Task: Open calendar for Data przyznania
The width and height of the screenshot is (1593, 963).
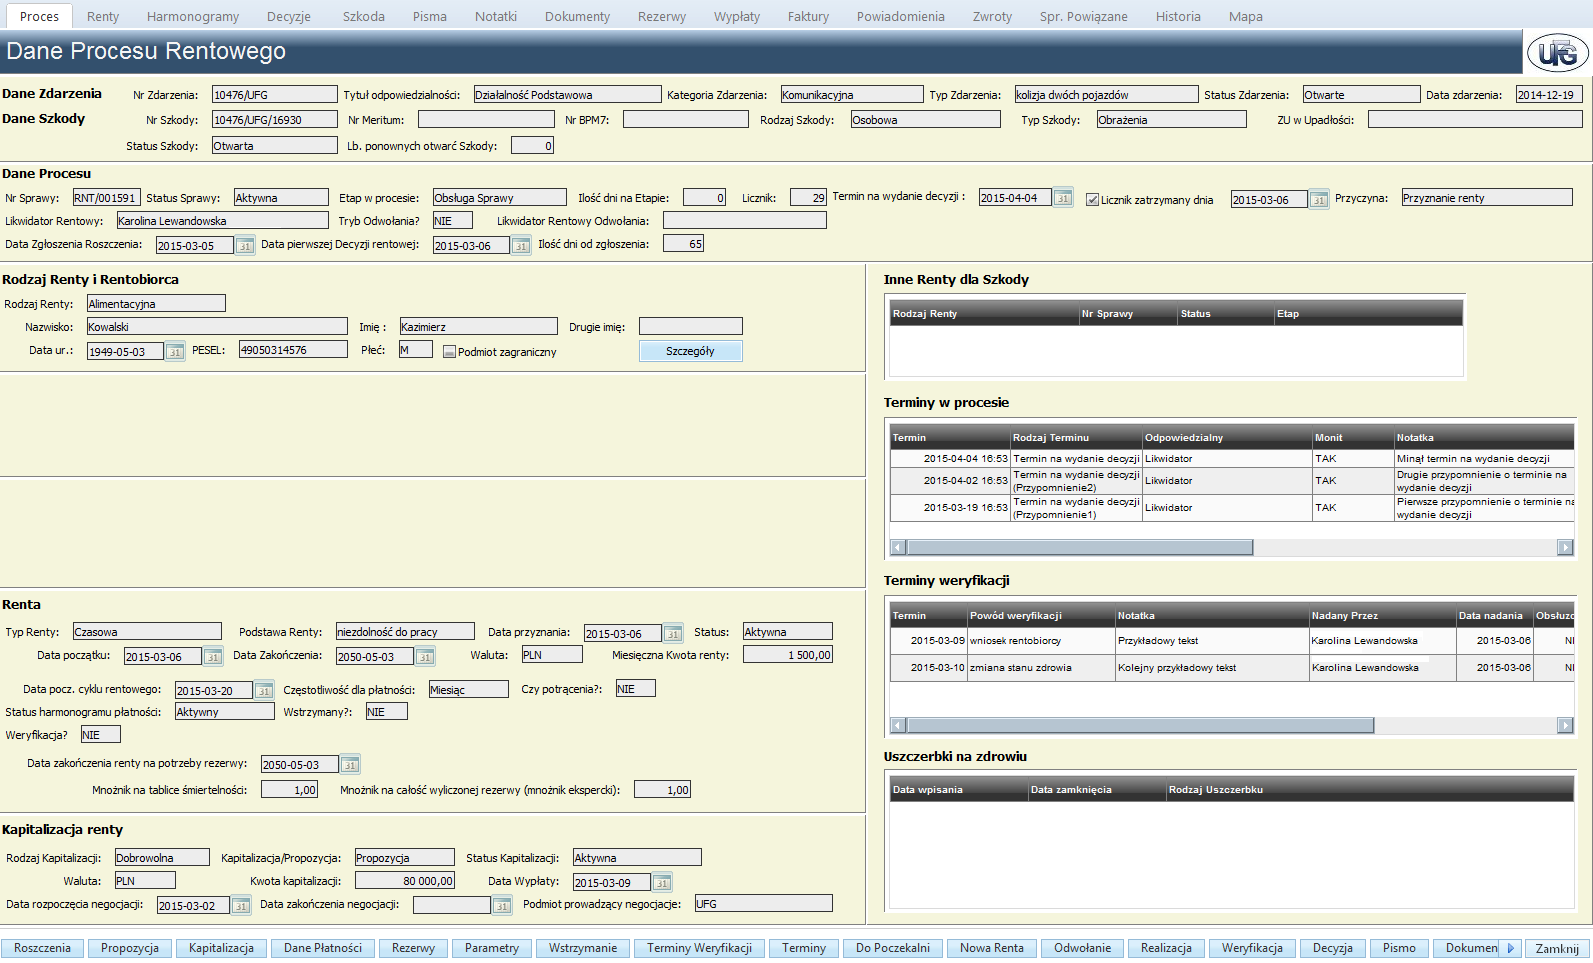Action: click(x=673, y=634)
